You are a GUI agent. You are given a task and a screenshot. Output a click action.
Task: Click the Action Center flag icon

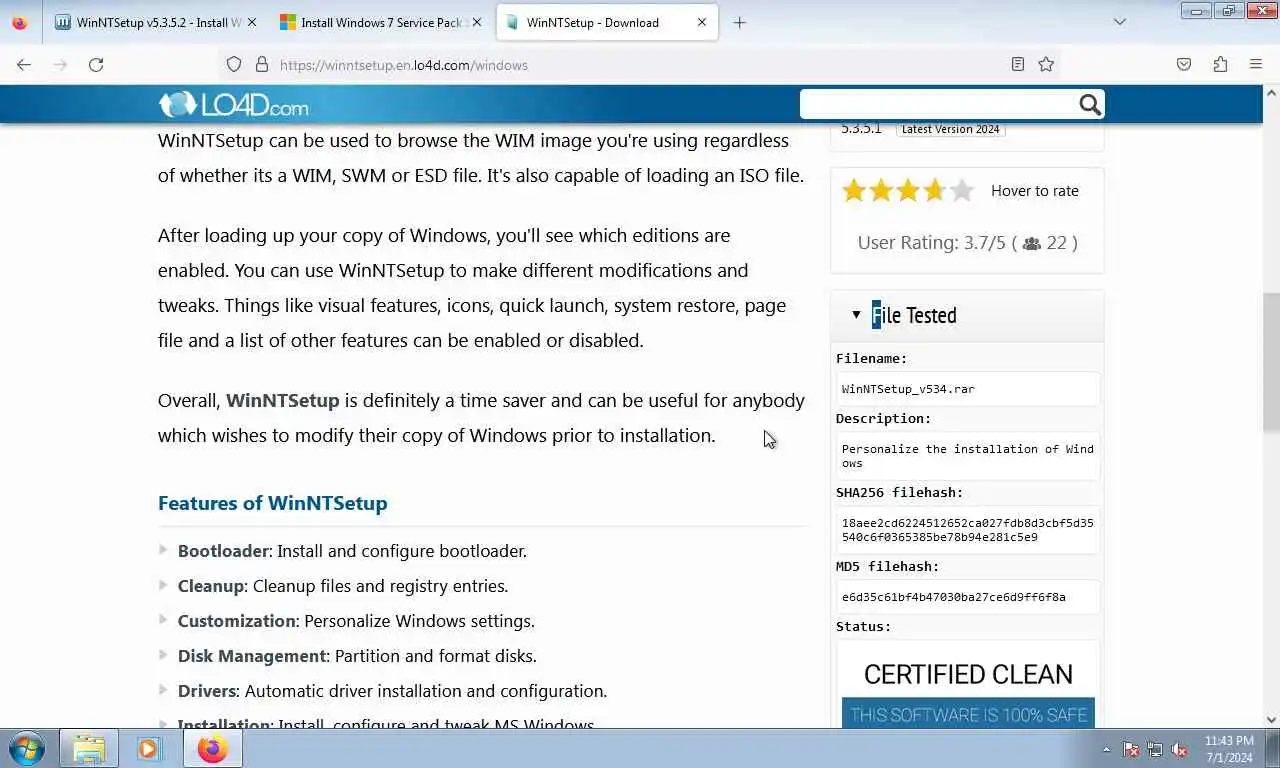click(x=1131, y=749)
